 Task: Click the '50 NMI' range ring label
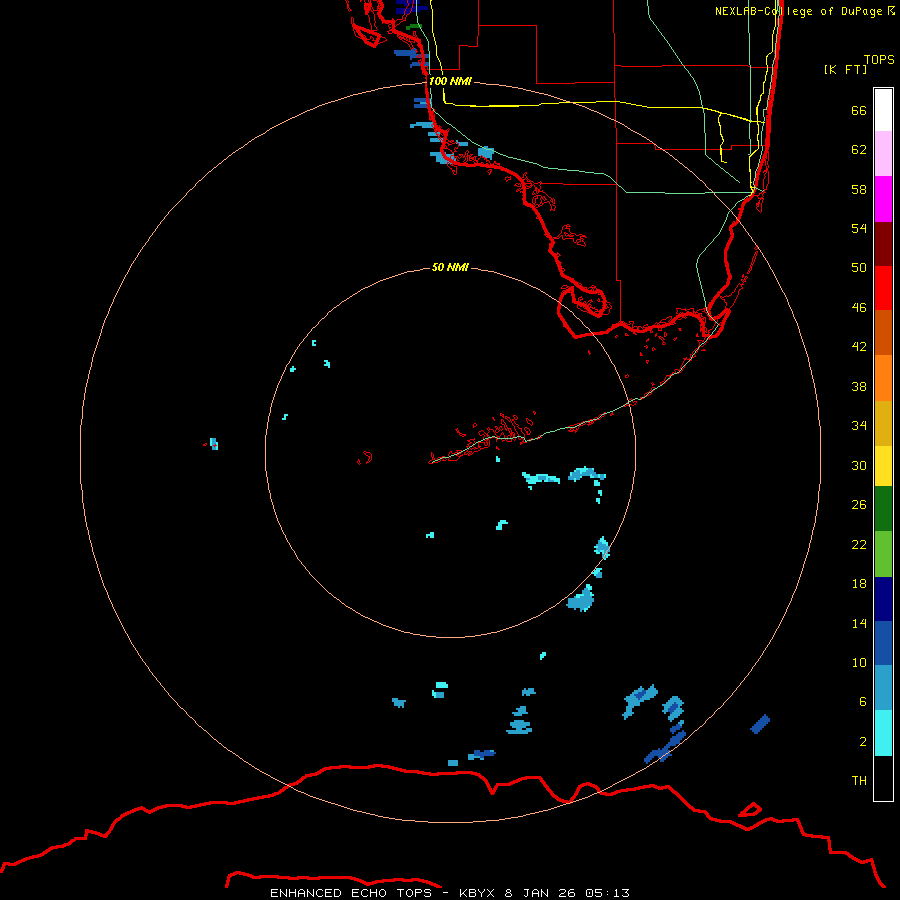tap(450, 267)
